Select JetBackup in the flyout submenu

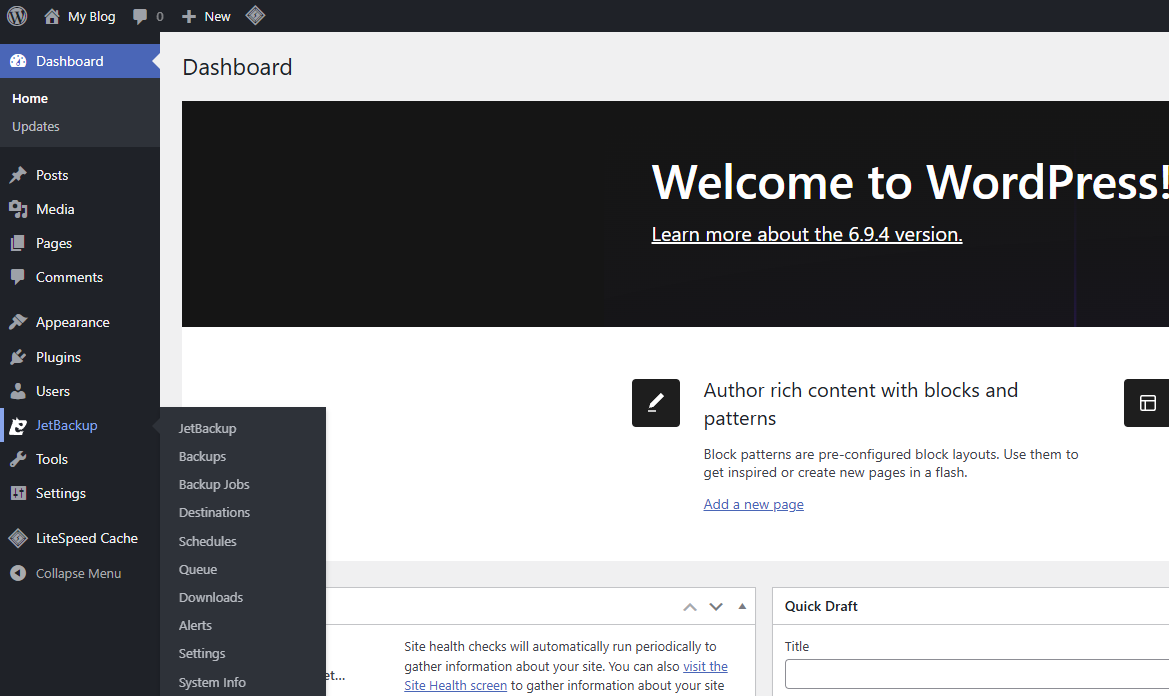(x=207, y=428)
